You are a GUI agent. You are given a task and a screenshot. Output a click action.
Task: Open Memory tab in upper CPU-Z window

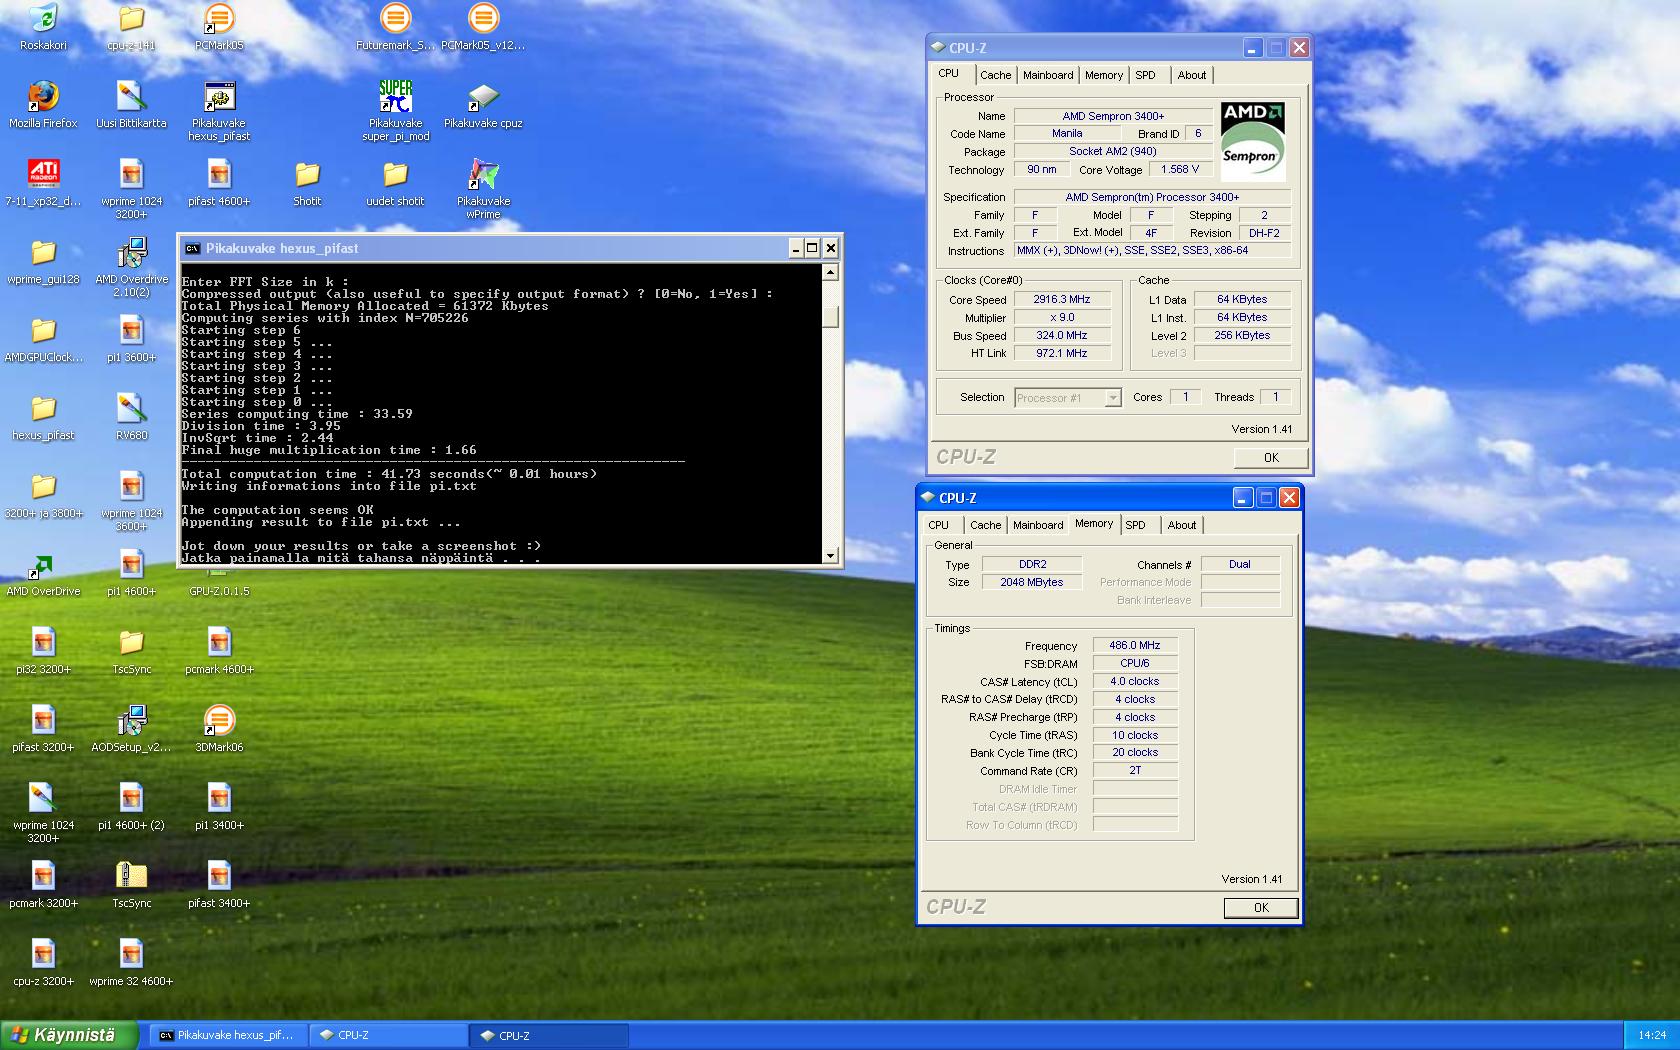(x=1104, y=75)
